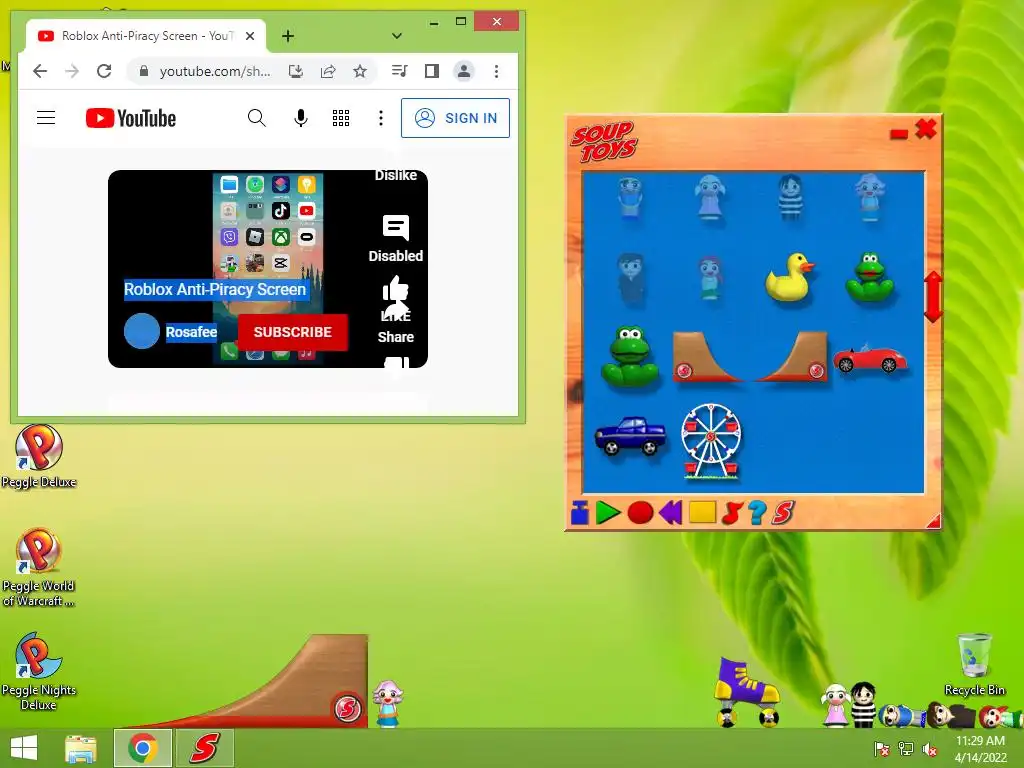Click the blue weight icon in Soup Toys toolbar
This screenshot has width=1024, height=768.
point(579,513)
